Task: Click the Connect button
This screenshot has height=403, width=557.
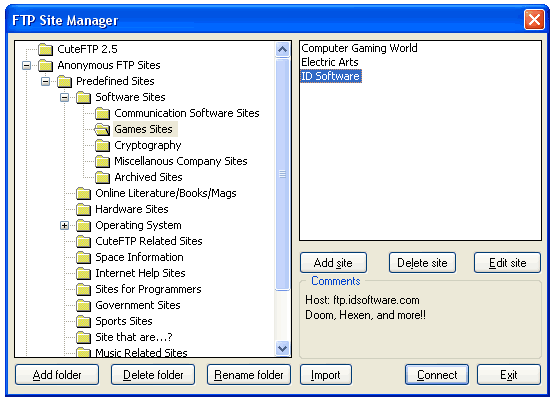Action: coord(437,375)
